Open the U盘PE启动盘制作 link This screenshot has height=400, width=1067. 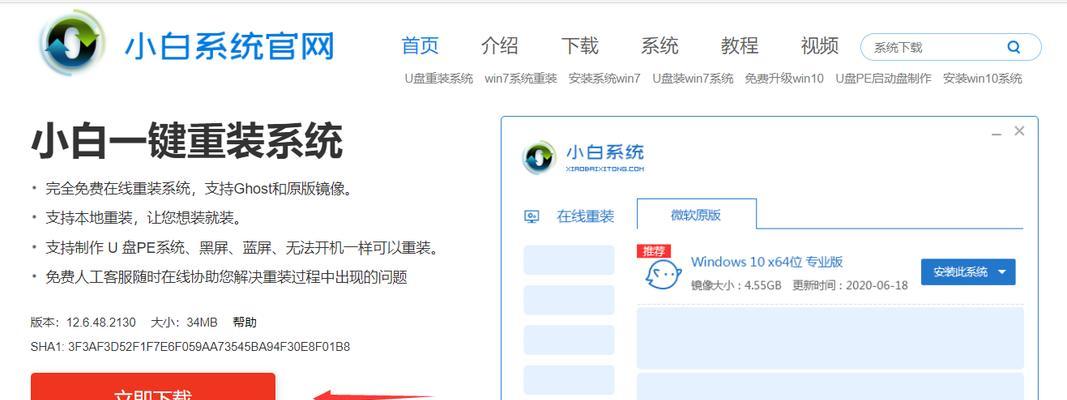[x=883, y=78]
